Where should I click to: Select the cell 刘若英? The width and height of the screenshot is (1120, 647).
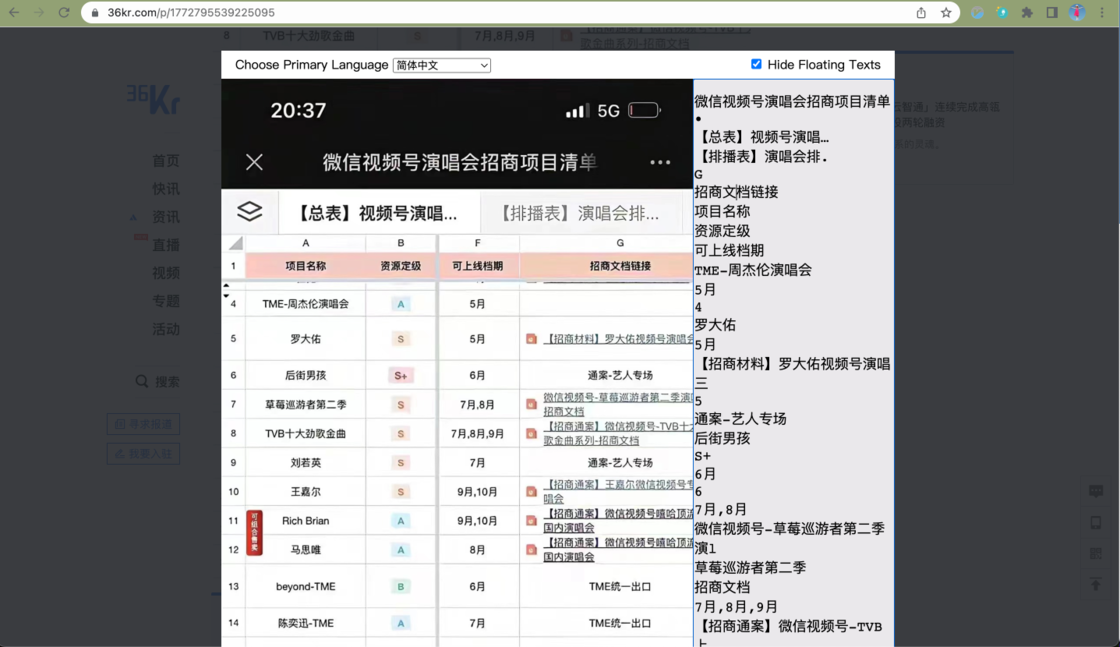[306, 463]
